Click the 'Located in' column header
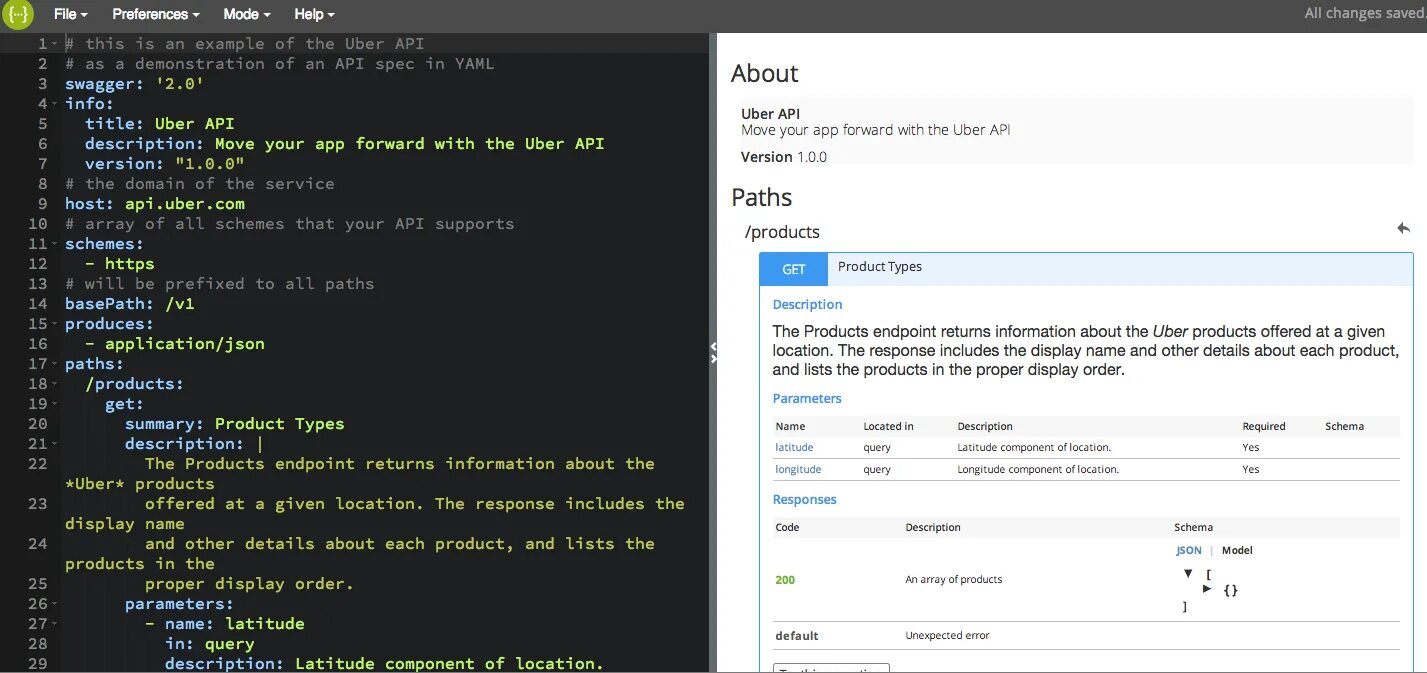This screenshot has height=673, width=1427. point(889,426)
